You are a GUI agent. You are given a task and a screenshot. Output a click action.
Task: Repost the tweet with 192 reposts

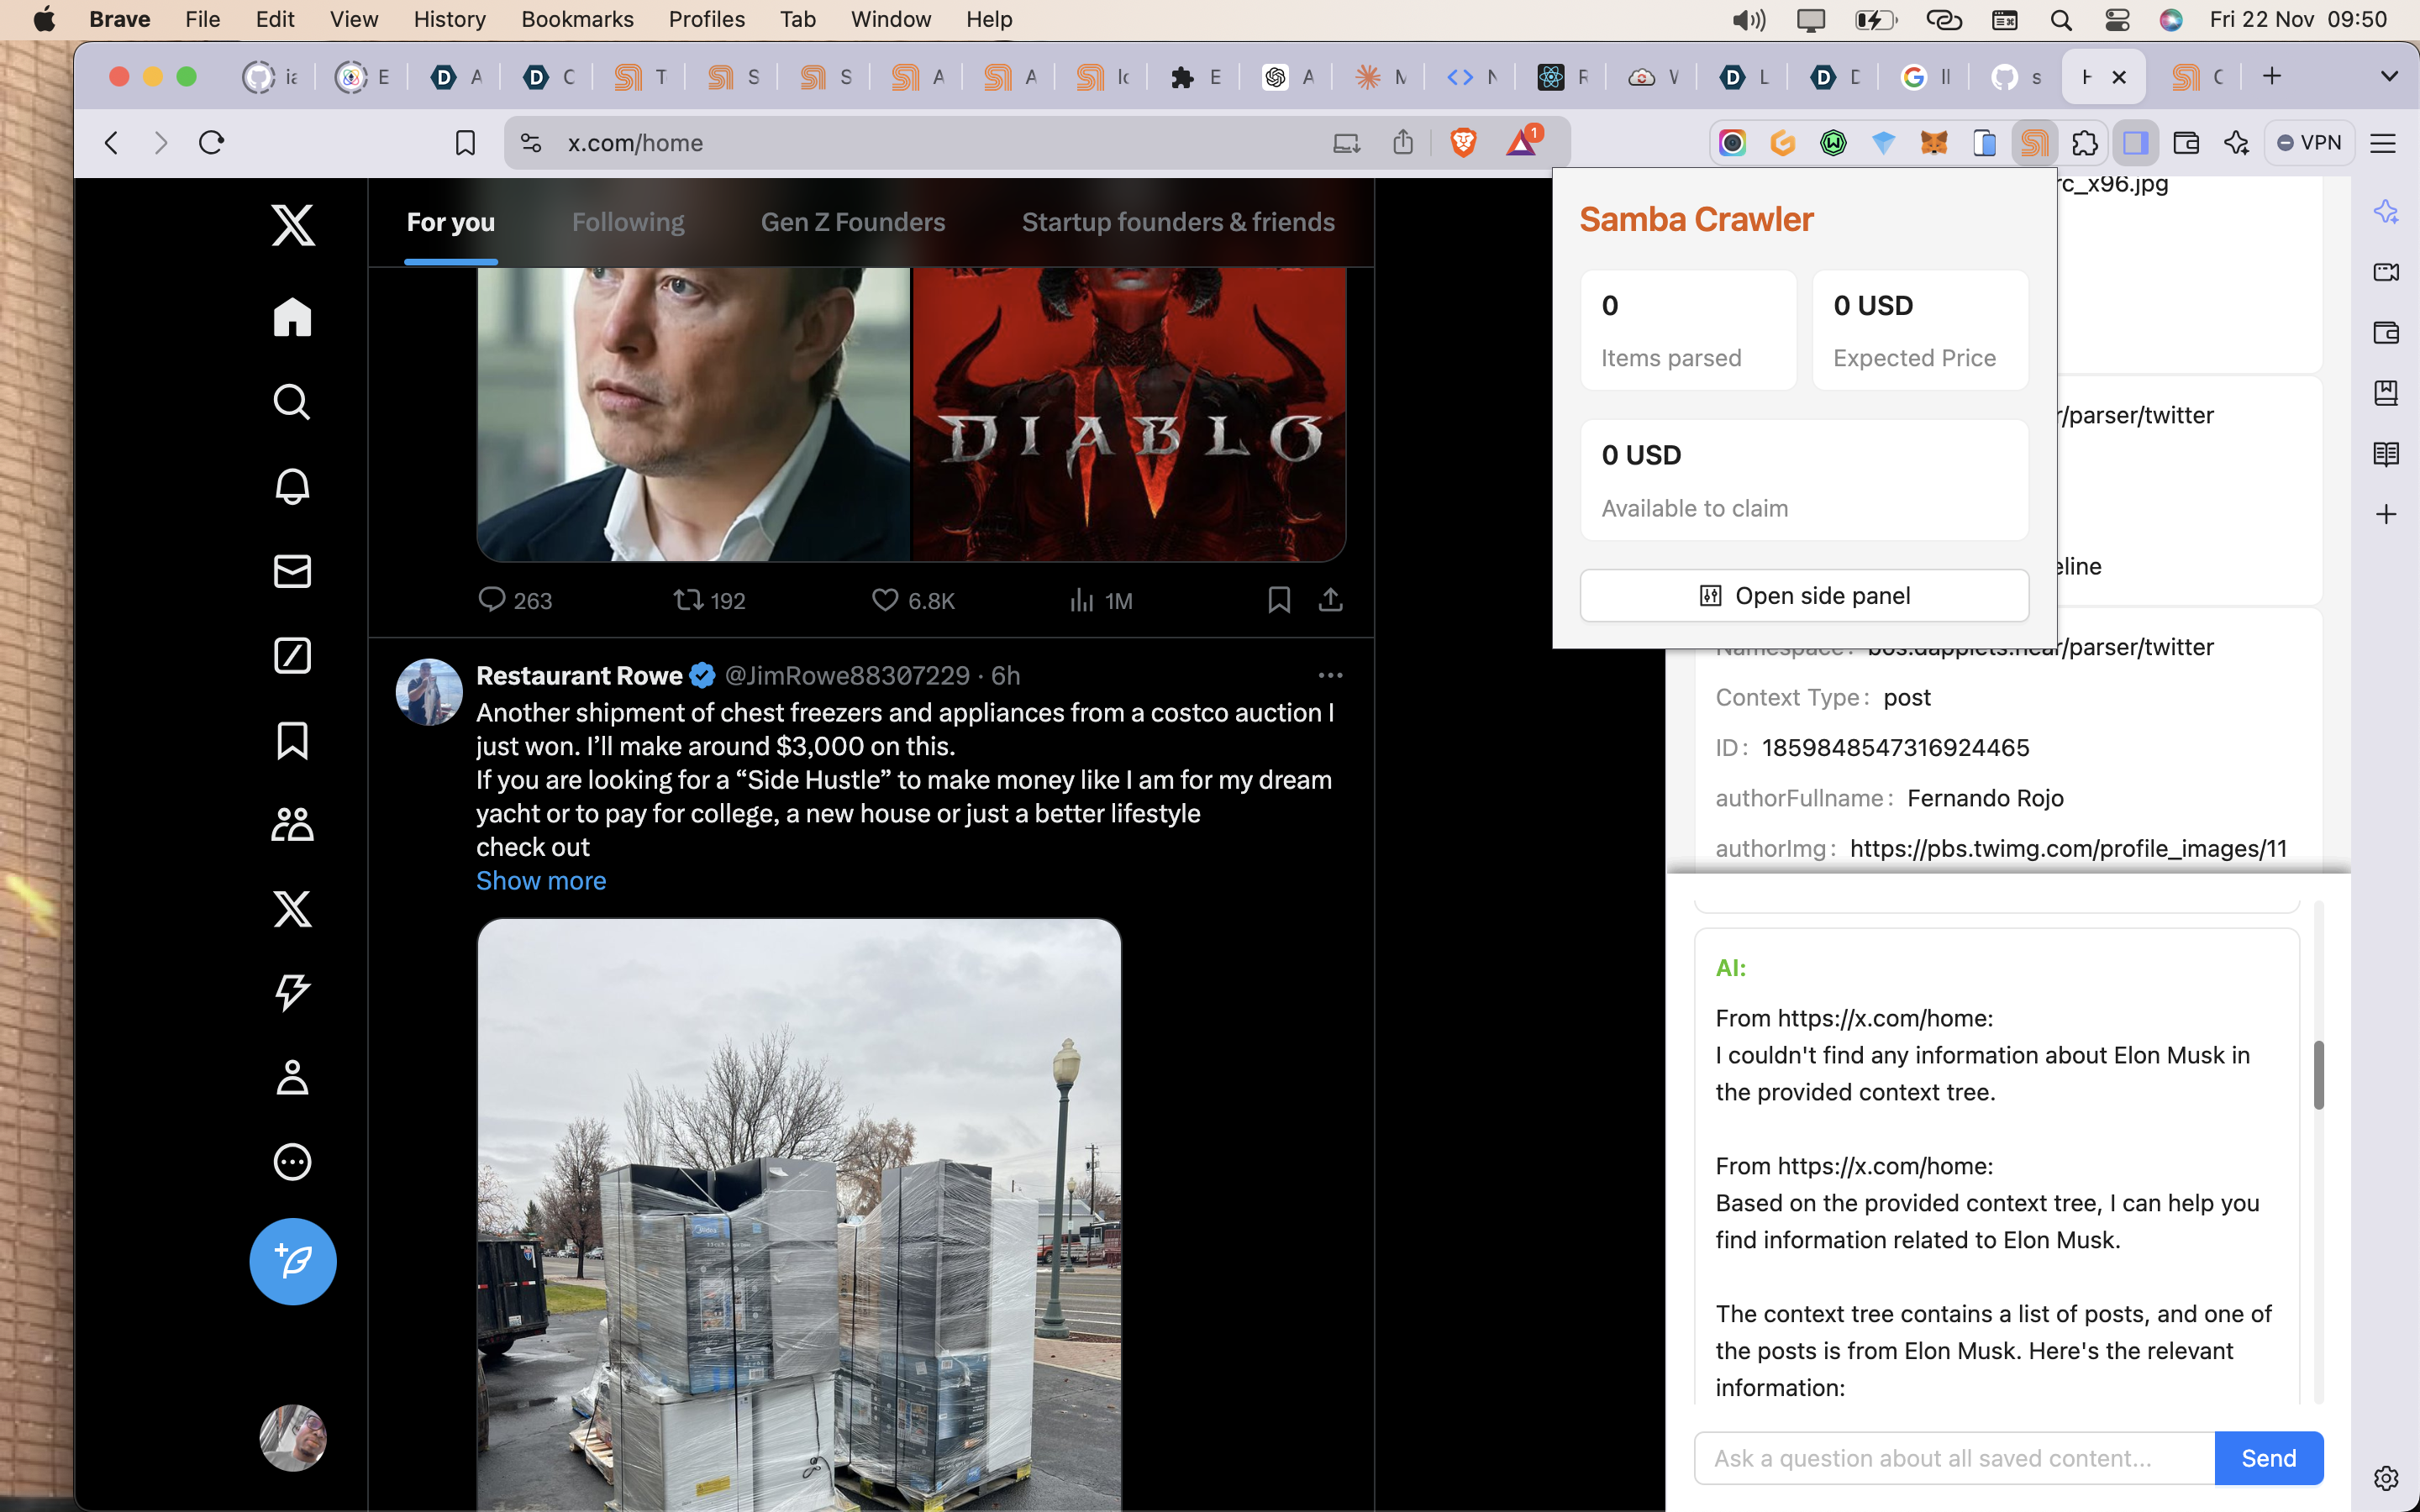tap(688, 600)
